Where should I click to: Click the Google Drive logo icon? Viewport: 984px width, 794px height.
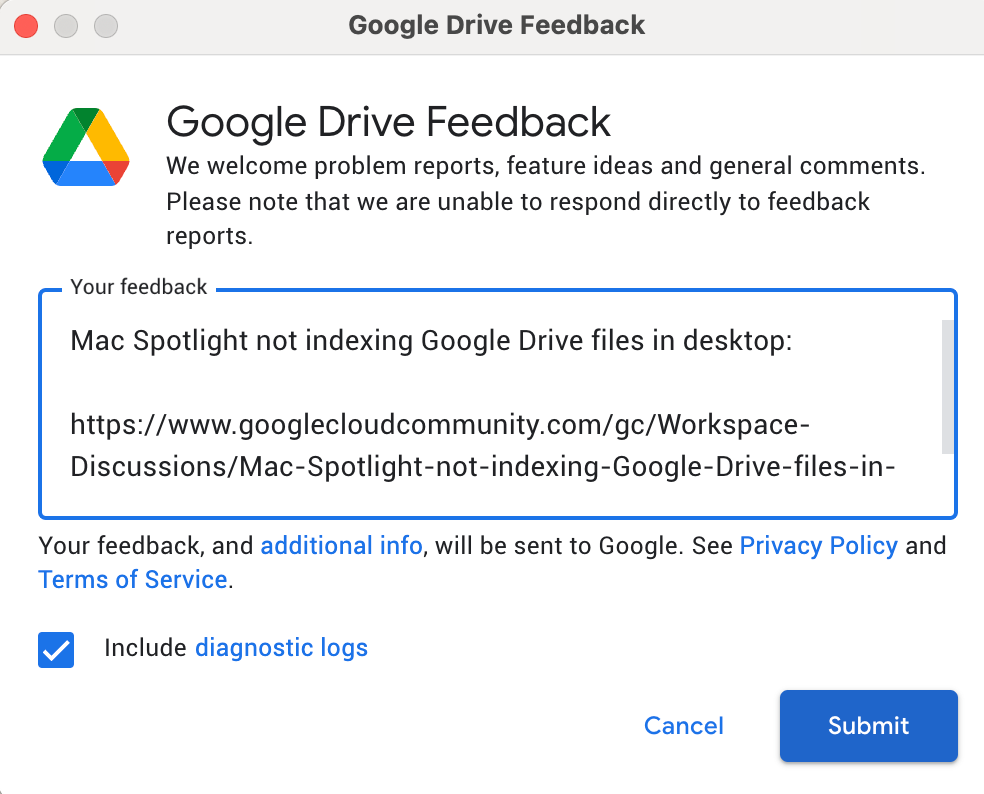pos(86,147)
